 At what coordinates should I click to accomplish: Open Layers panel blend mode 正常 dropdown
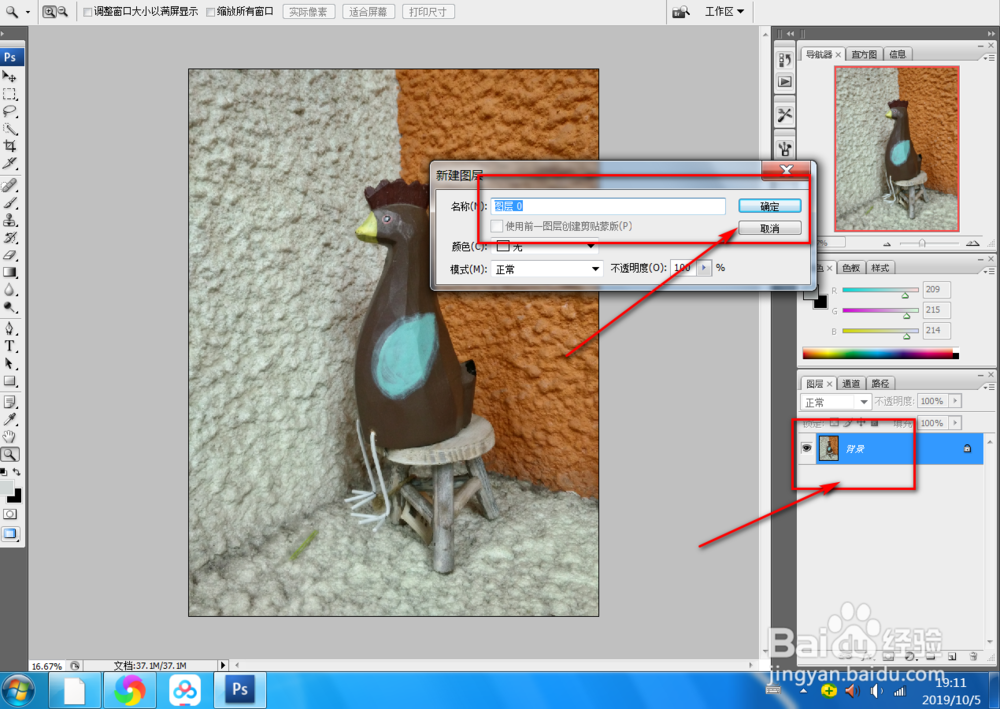tap(835, 402)
